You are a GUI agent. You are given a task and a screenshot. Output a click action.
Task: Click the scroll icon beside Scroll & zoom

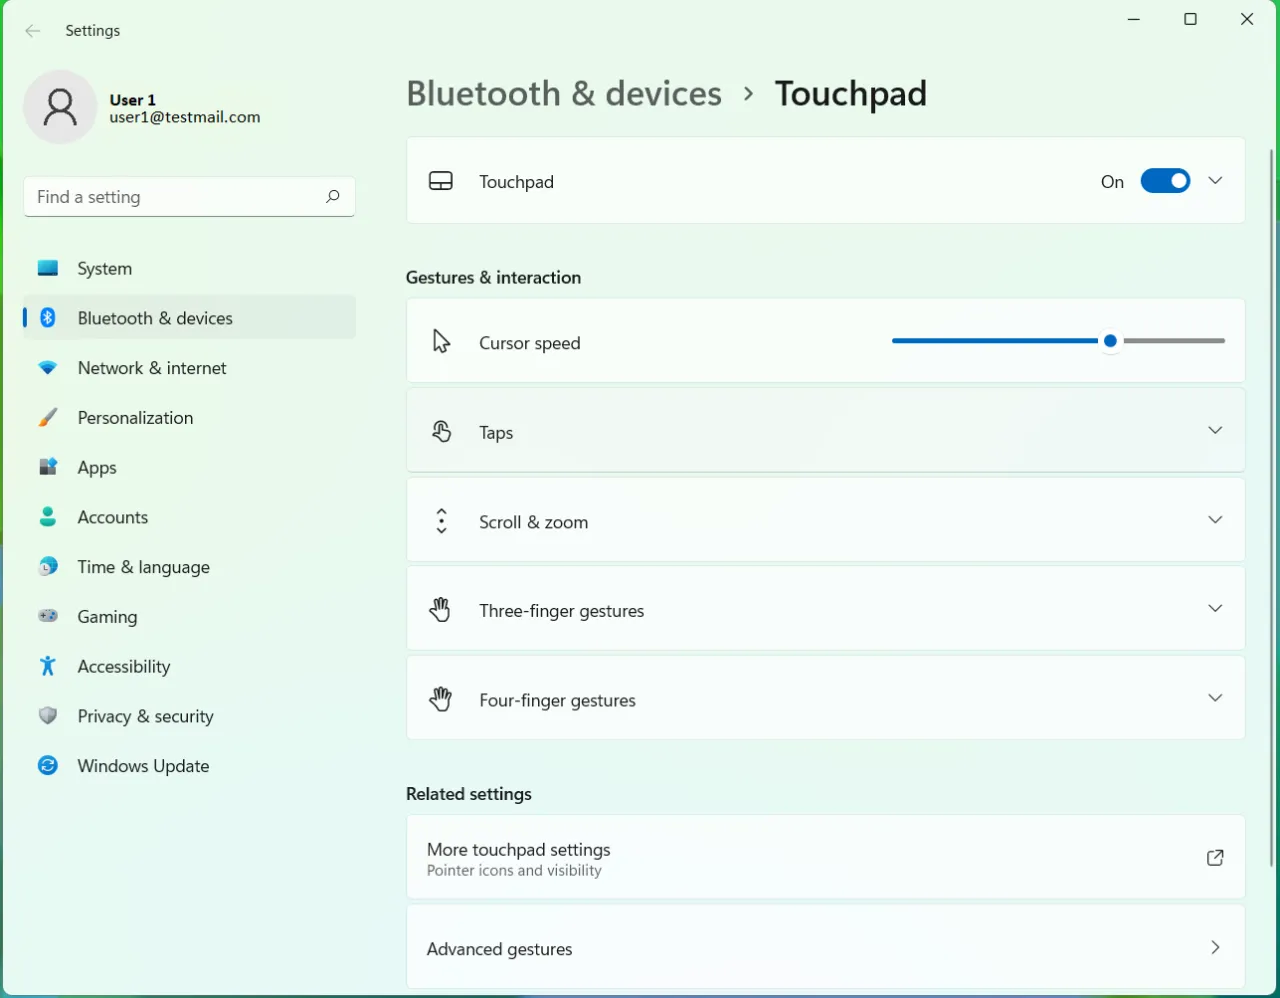coord(441,520)
